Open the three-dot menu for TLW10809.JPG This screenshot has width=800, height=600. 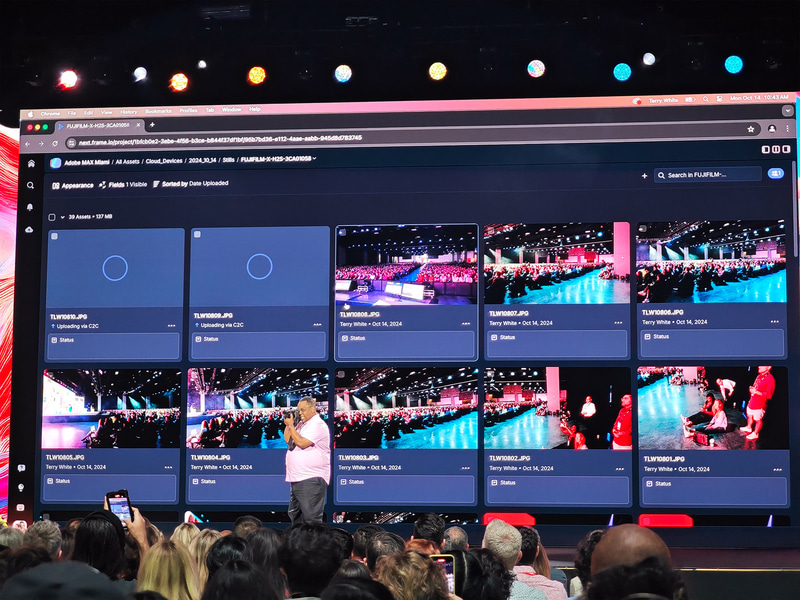pos(317,324)
